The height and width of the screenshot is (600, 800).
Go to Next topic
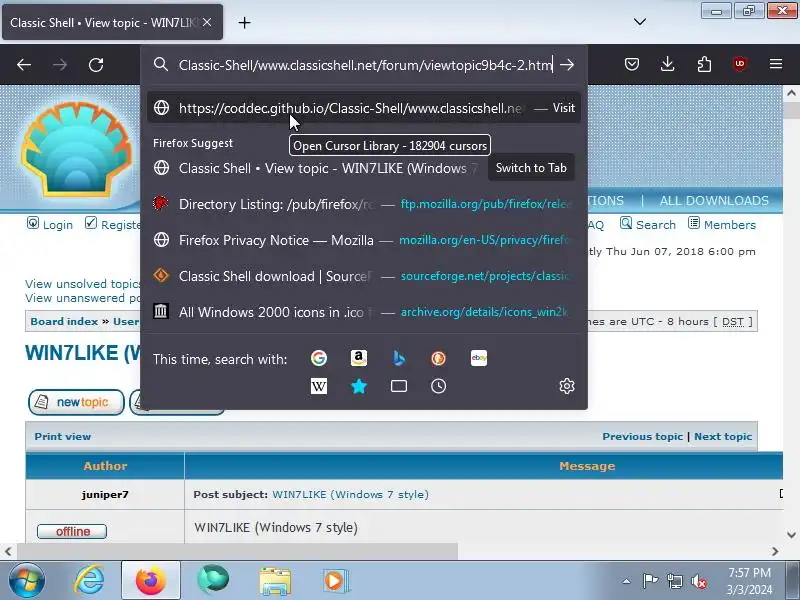723,436
